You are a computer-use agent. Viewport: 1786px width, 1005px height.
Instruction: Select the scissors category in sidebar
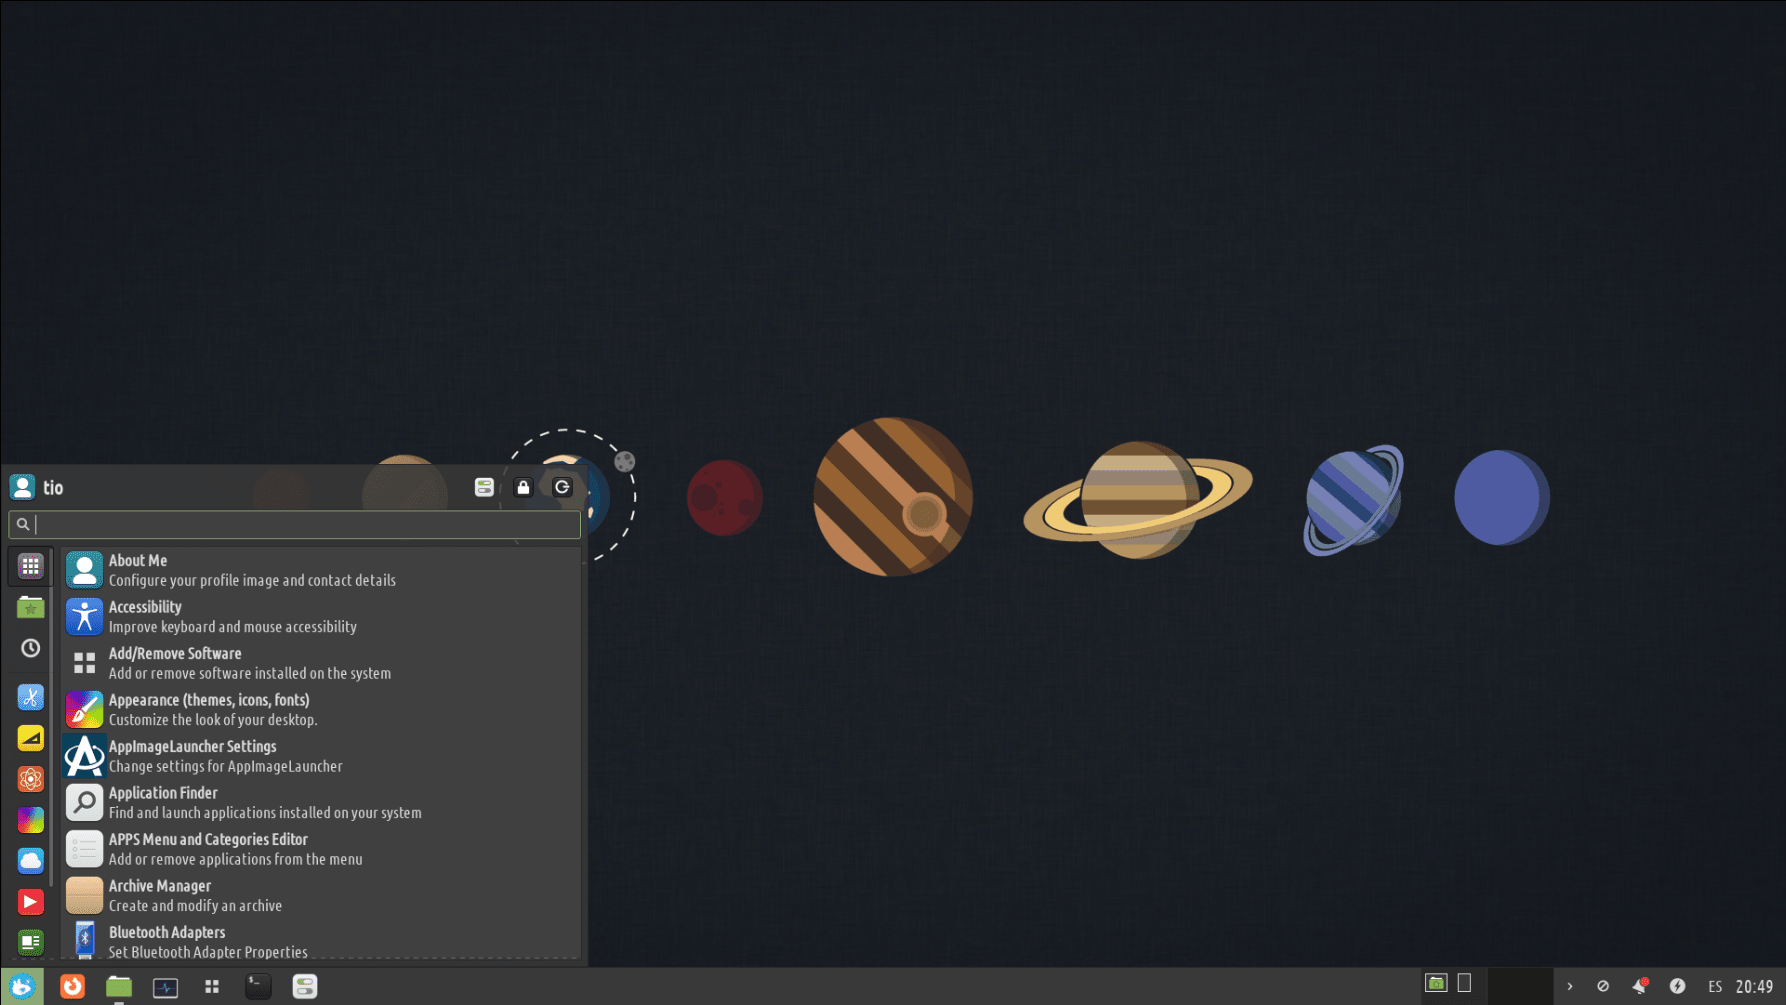pos(30,697)
